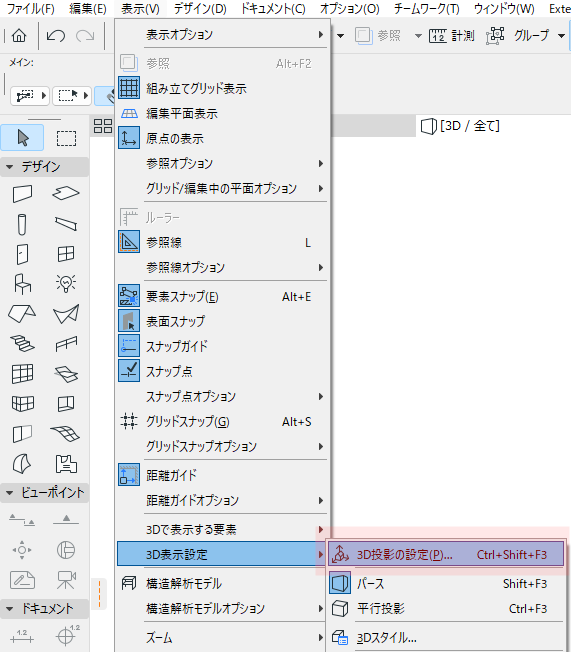Collapse the ドキュメント toolbox section
The width and height of the screenshot is (571, 652).
click(x=10, y=609)
